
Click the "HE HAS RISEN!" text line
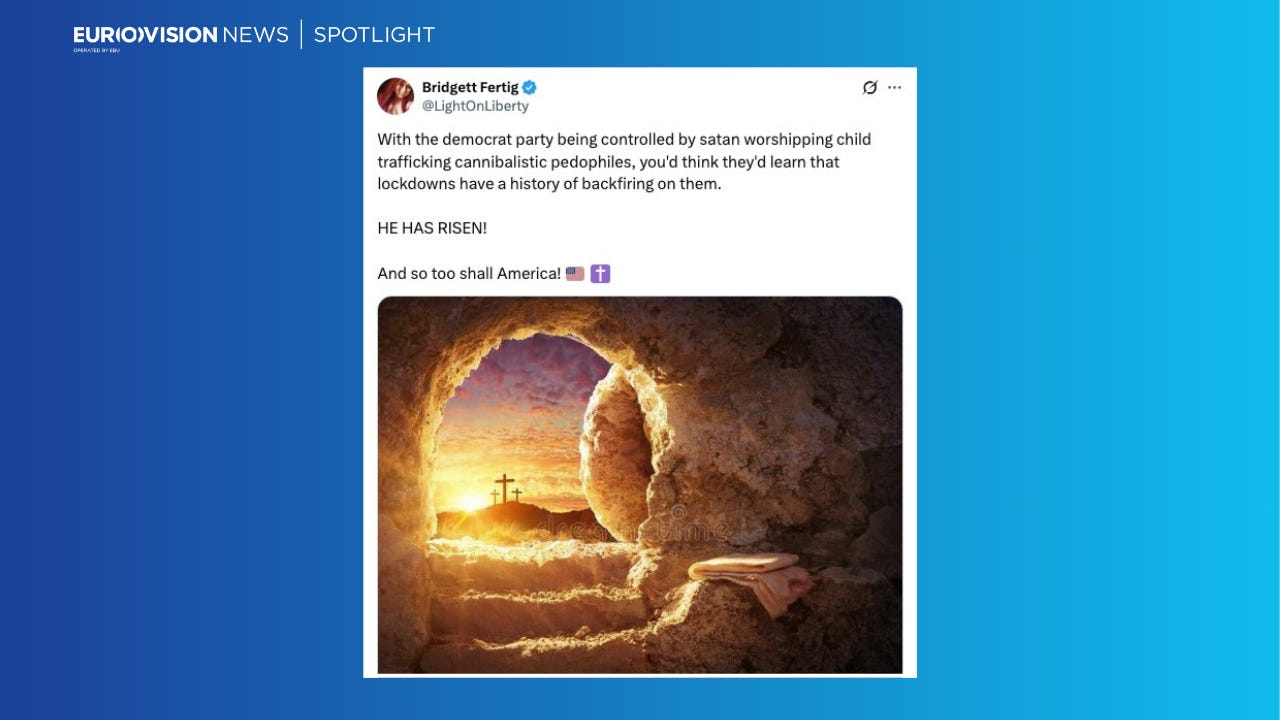[x=432, y=228]
